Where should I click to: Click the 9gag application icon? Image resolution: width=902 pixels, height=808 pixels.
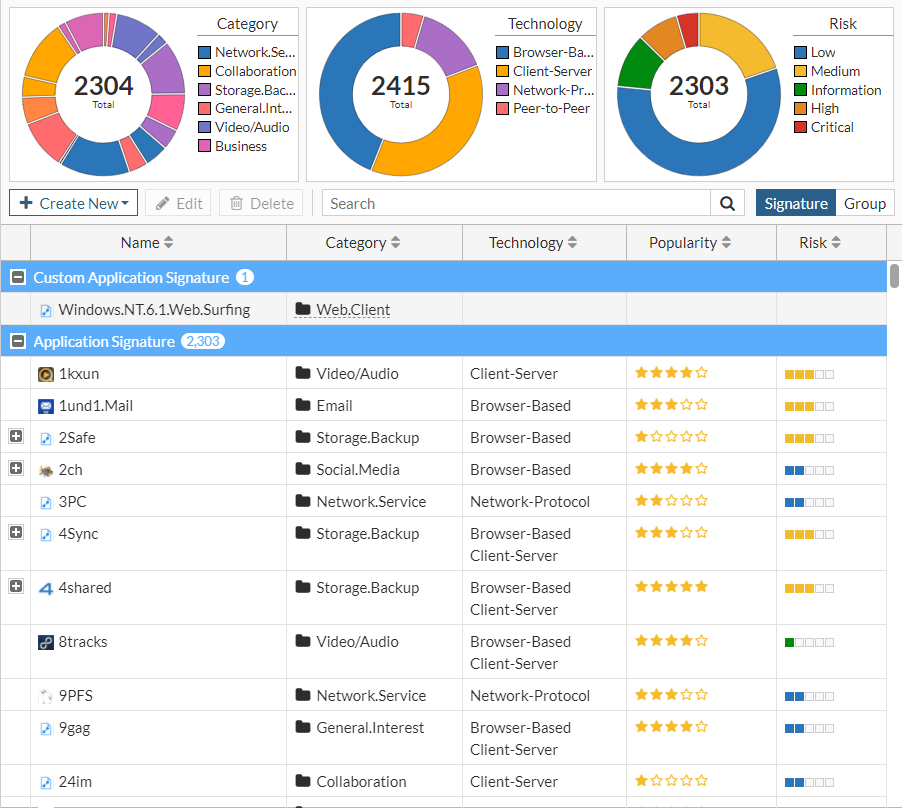tap(45, 727)
